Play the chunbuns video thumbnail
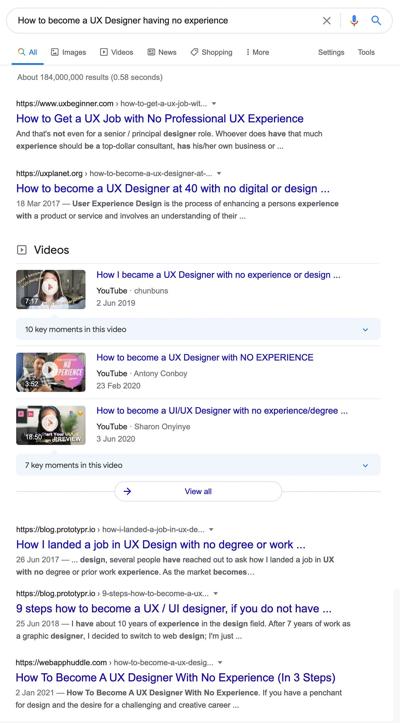The image size is (400, 723). click(51, 289)
